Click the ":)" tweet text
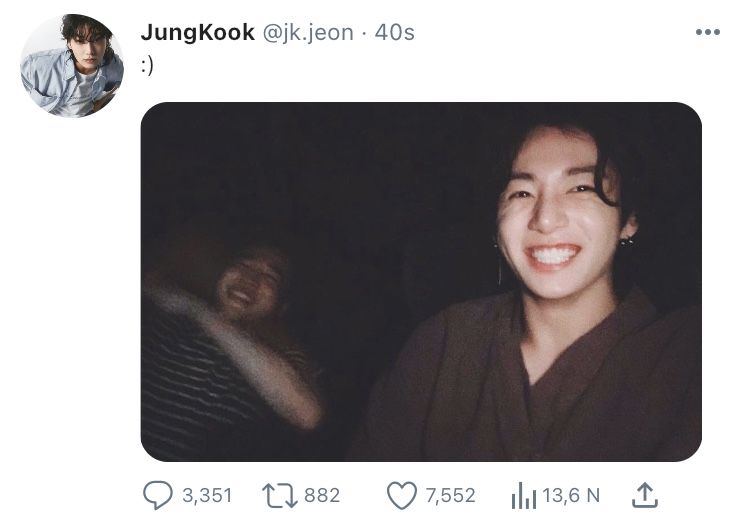This screenshot has height=516, width=750. click(x=147, y=66)
